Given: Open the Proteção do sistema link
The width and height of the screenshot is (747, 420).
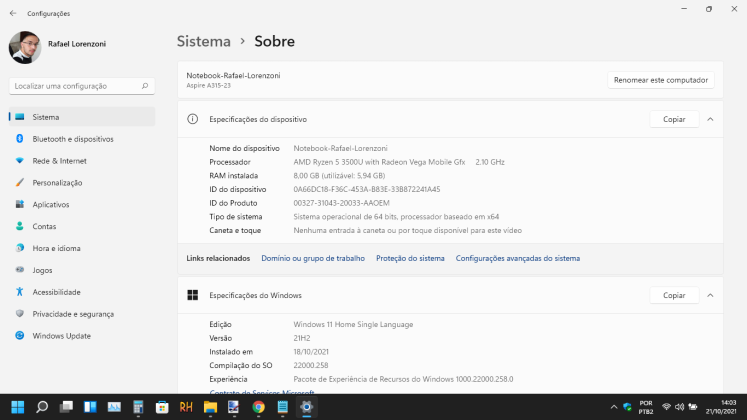Looking at the screenshot, I should click(x=410, y=258).
